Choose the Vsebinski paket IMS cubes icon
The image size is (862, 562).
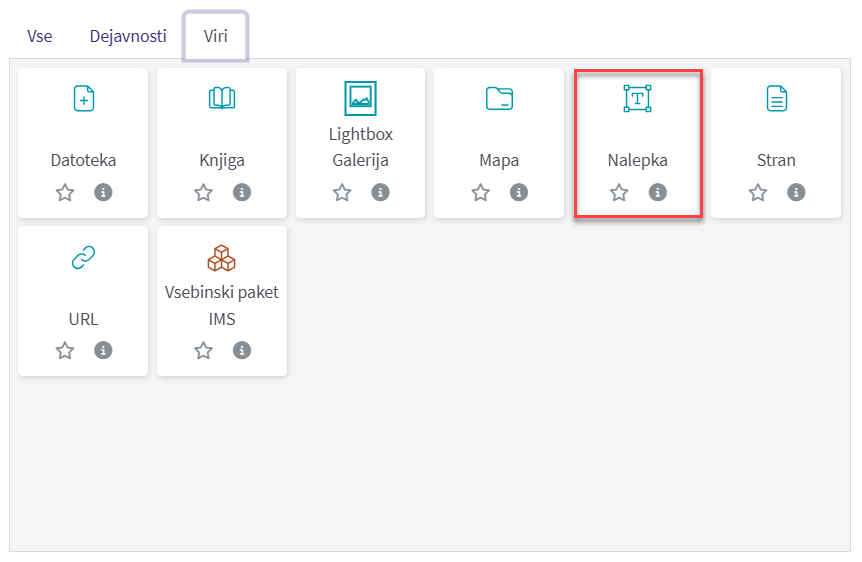(222, 258)
